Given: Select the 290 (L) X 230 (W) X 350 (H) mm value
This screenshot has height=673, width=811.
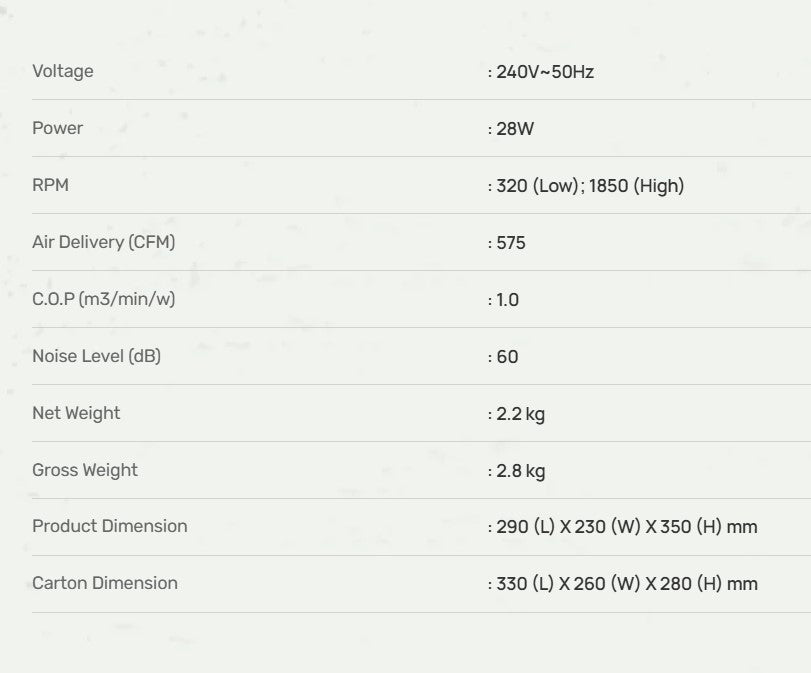Looking at the screenshot, I should [x=627, y=527].
